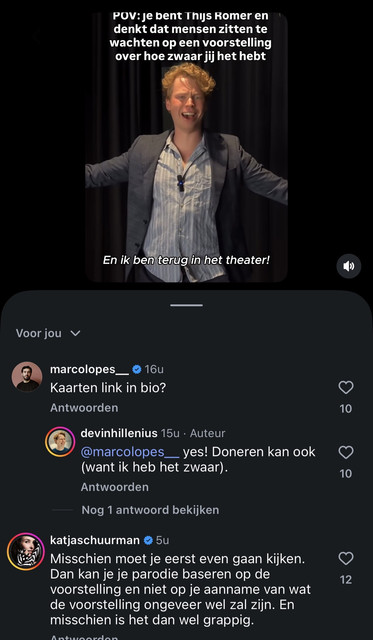Open the @marcolopes__ mention link

(130, 452)
